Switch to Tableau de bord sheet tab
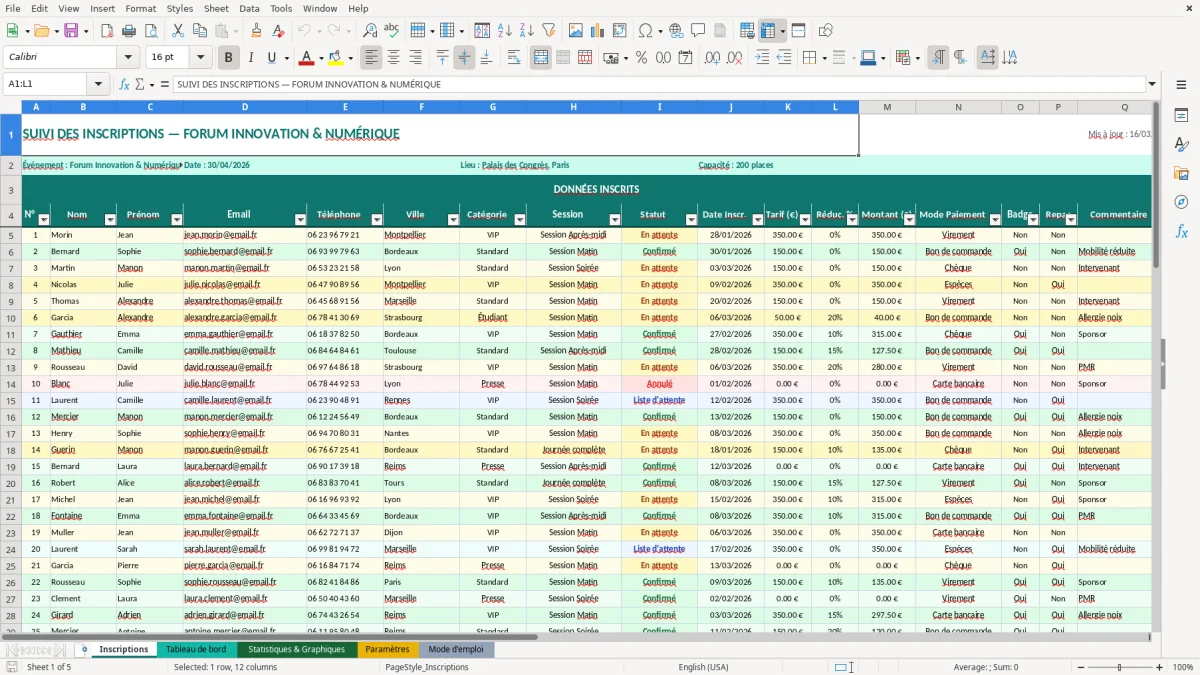This screenshot has height=675, width=1200. point(196,650)
